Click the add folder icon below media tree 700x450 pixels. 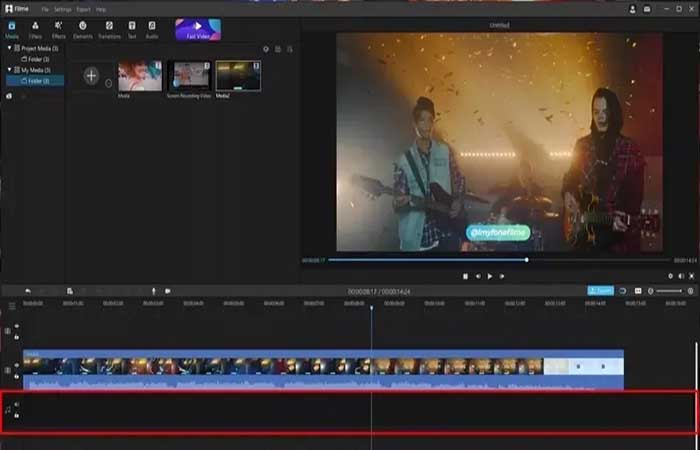9,96
